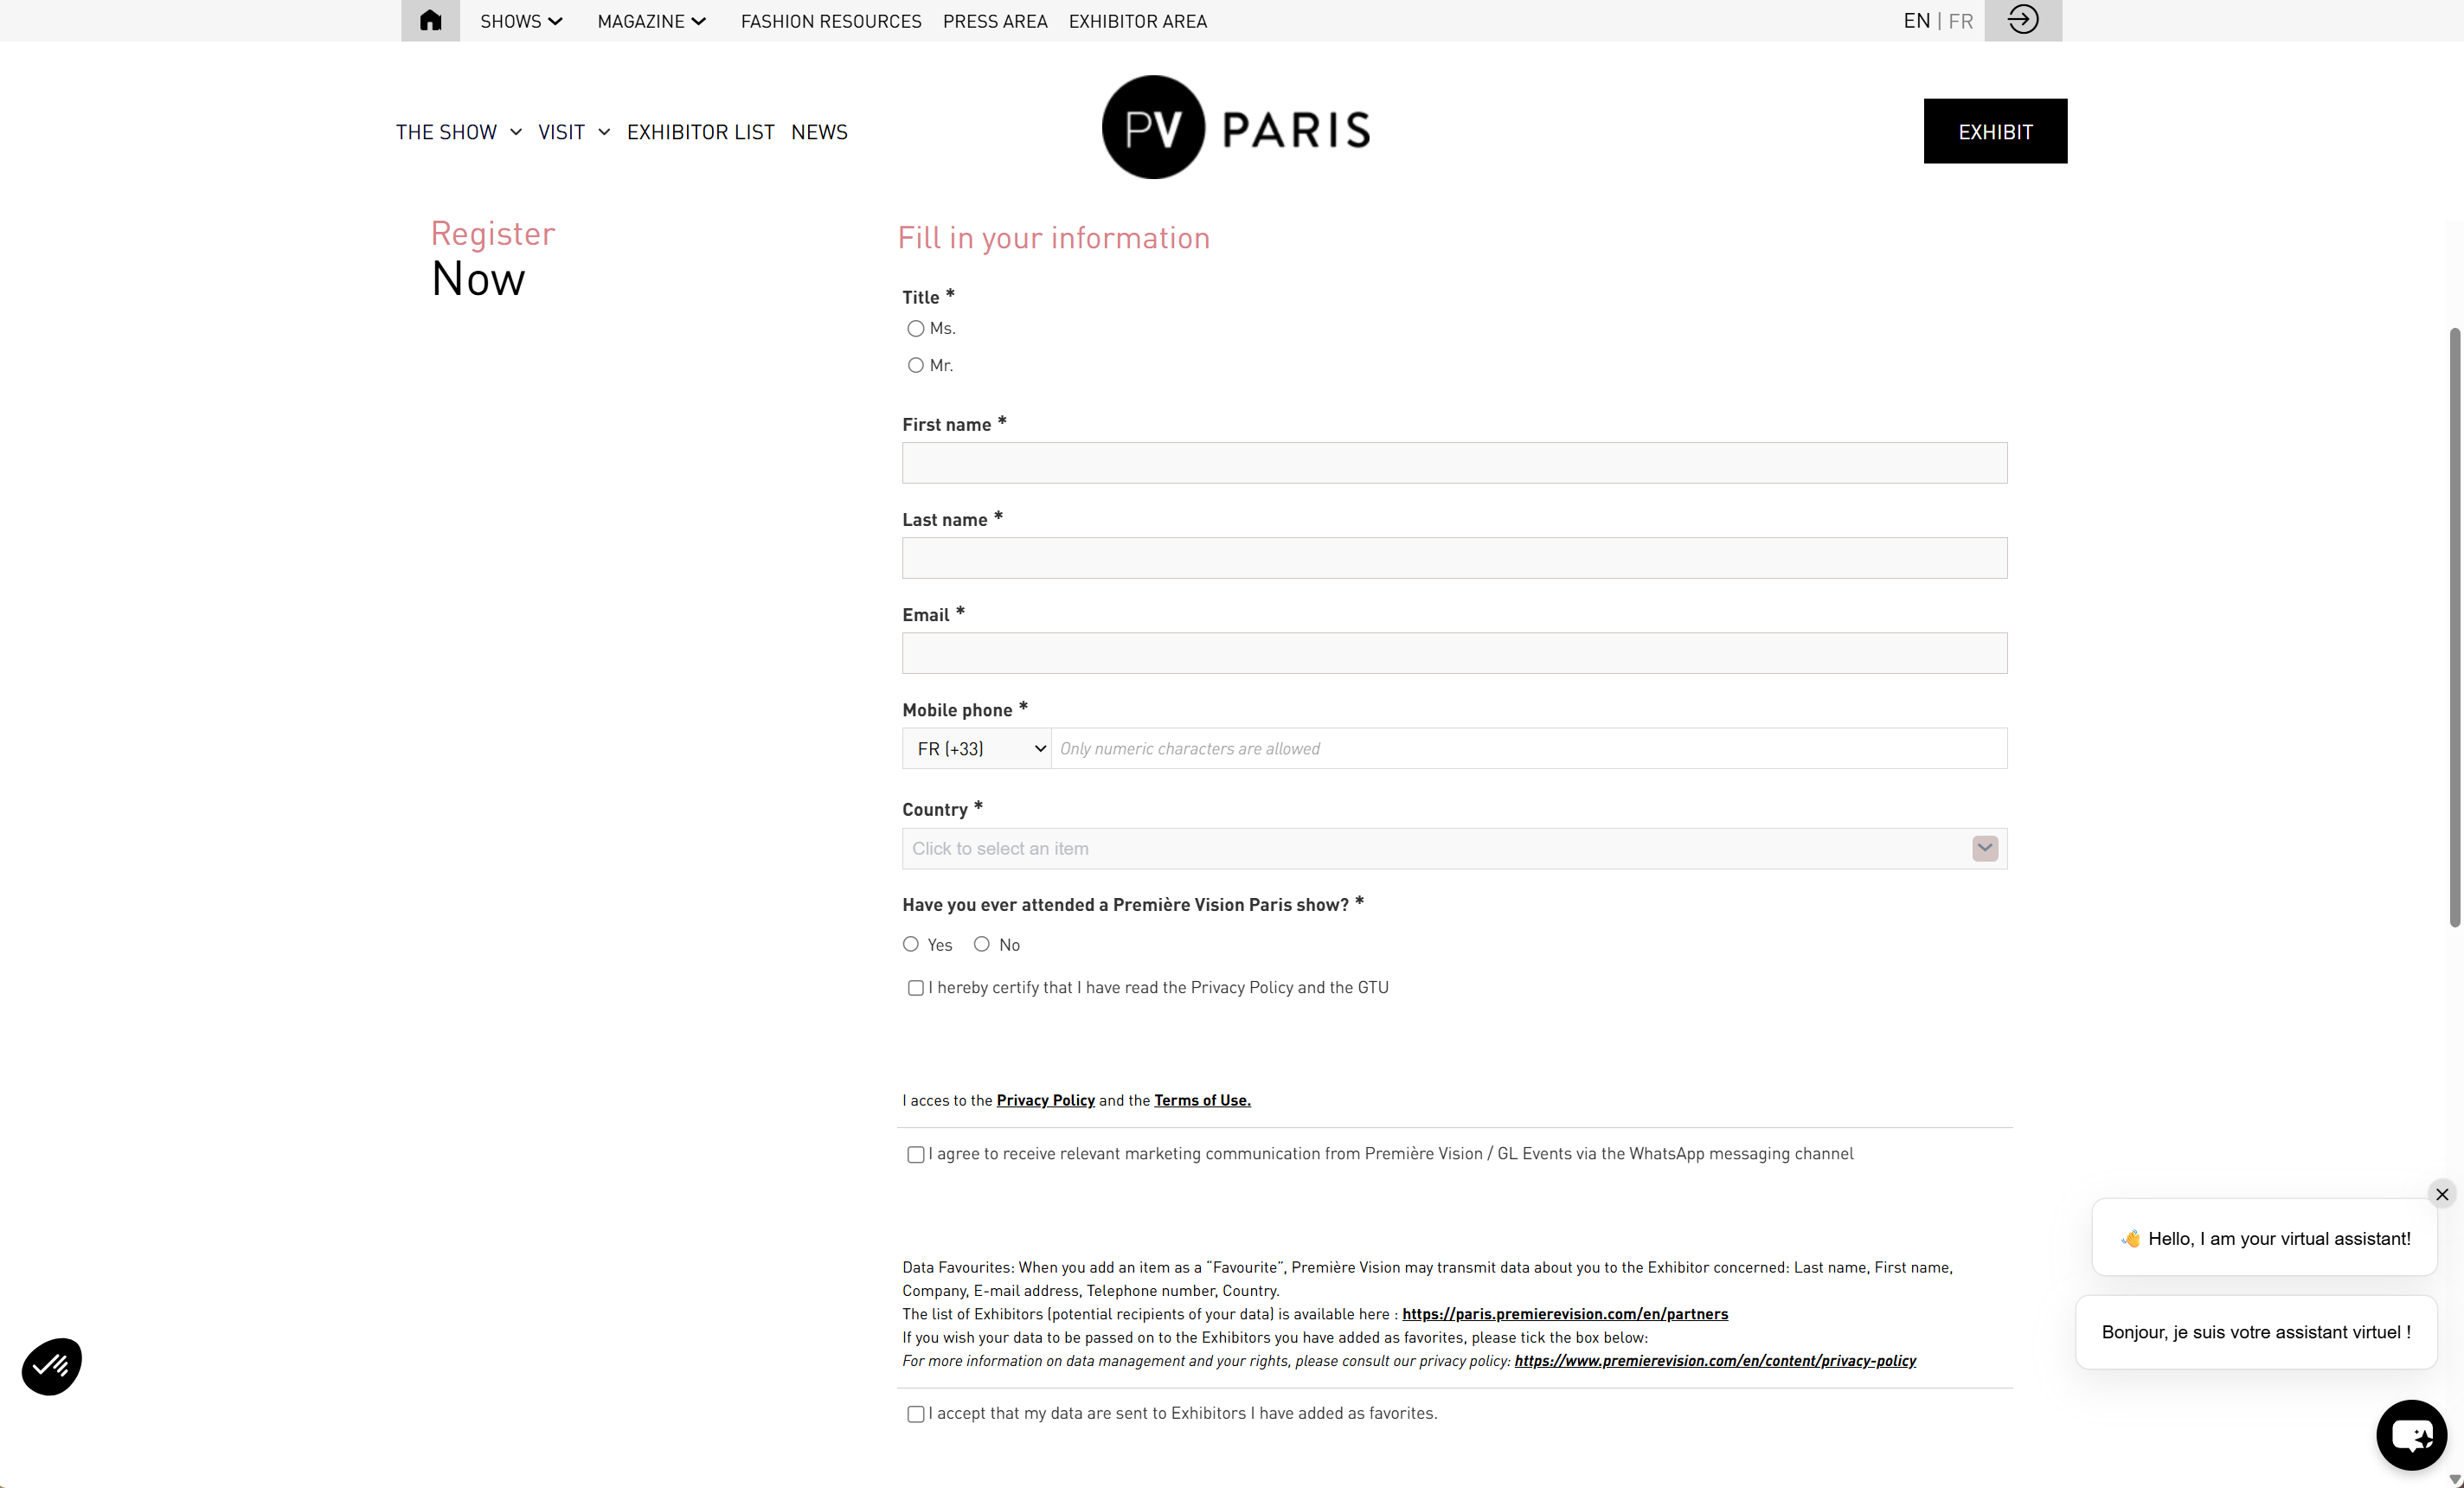
Task: Expand the SHOWS menu
Action: [x=521, y=21]
